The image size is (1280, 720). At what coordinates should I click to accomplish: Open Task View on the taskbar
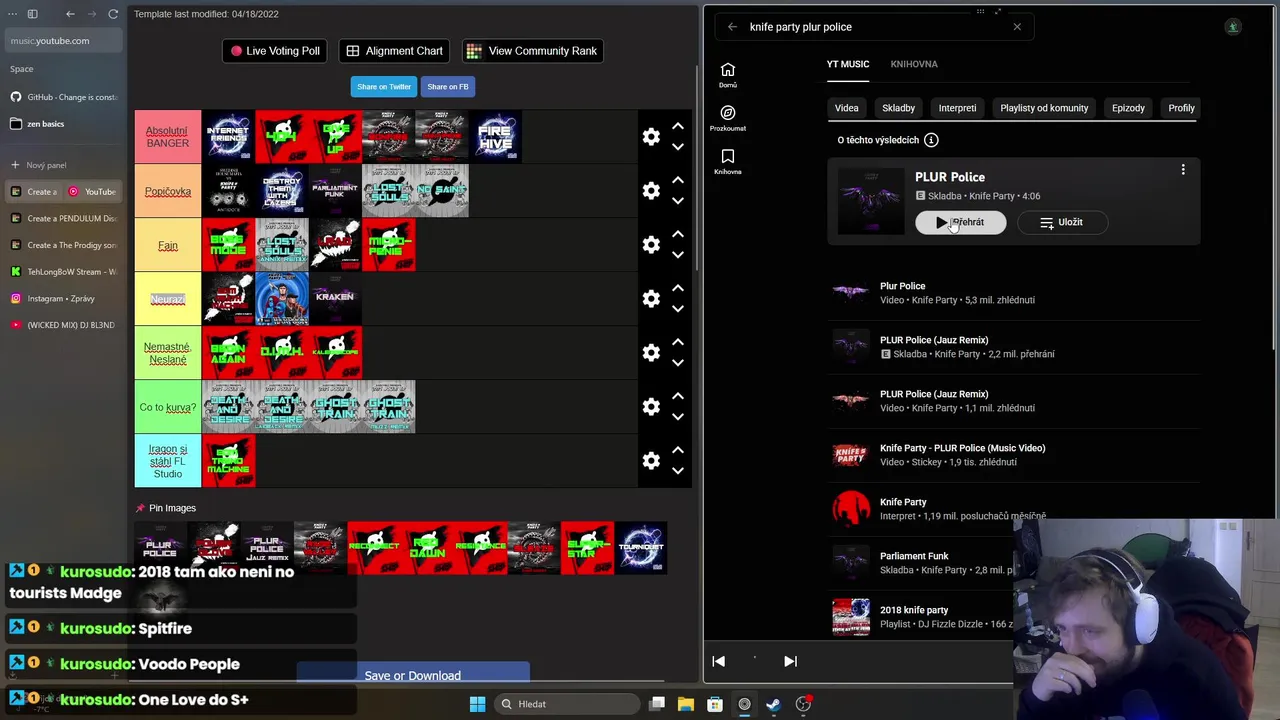point(657,704)
